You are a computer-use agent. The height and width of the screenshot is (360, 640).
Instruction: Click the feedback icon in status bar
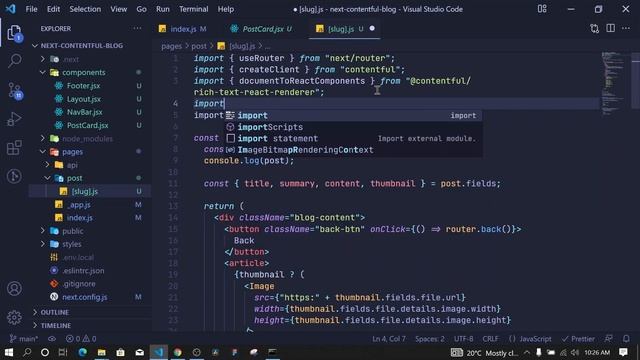point(609,338)
